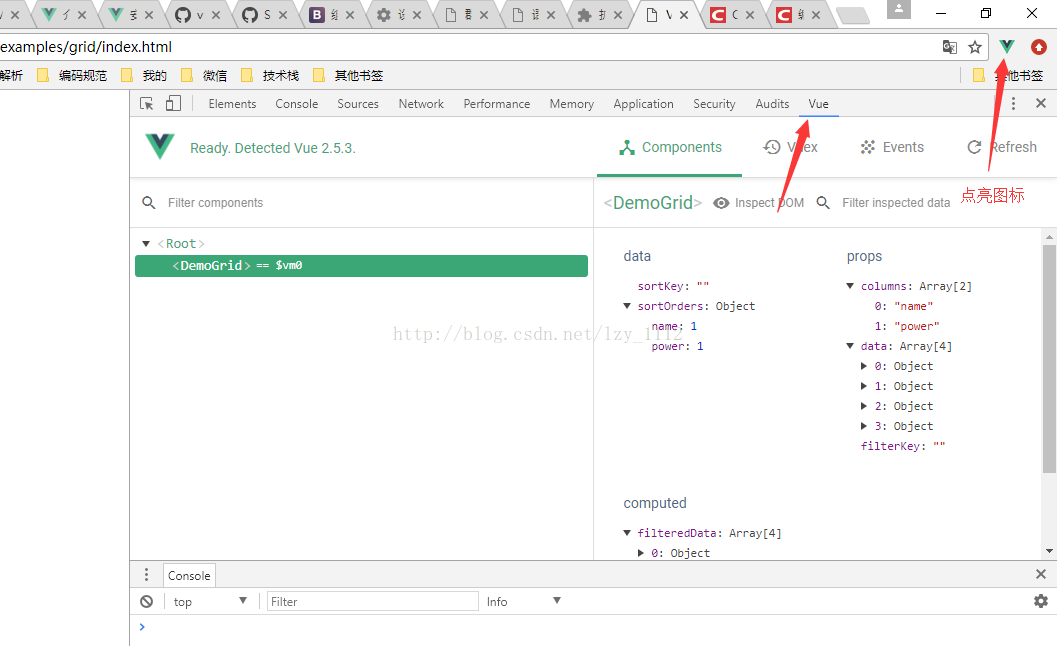Activate the inspect element picker icon
Image resolution: width=1057 pixels, height=646 pixels.
[x=146, y=103]
